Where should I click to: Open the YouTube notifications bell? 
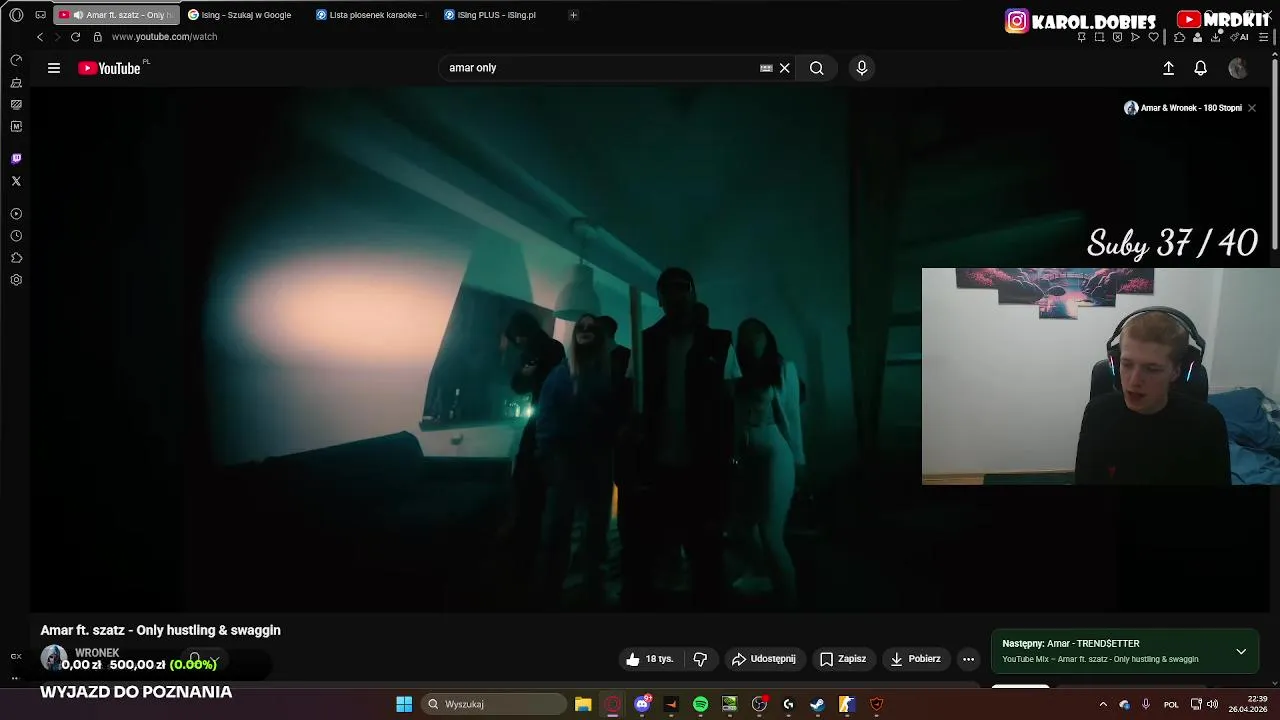click(x=1200, y=68)
